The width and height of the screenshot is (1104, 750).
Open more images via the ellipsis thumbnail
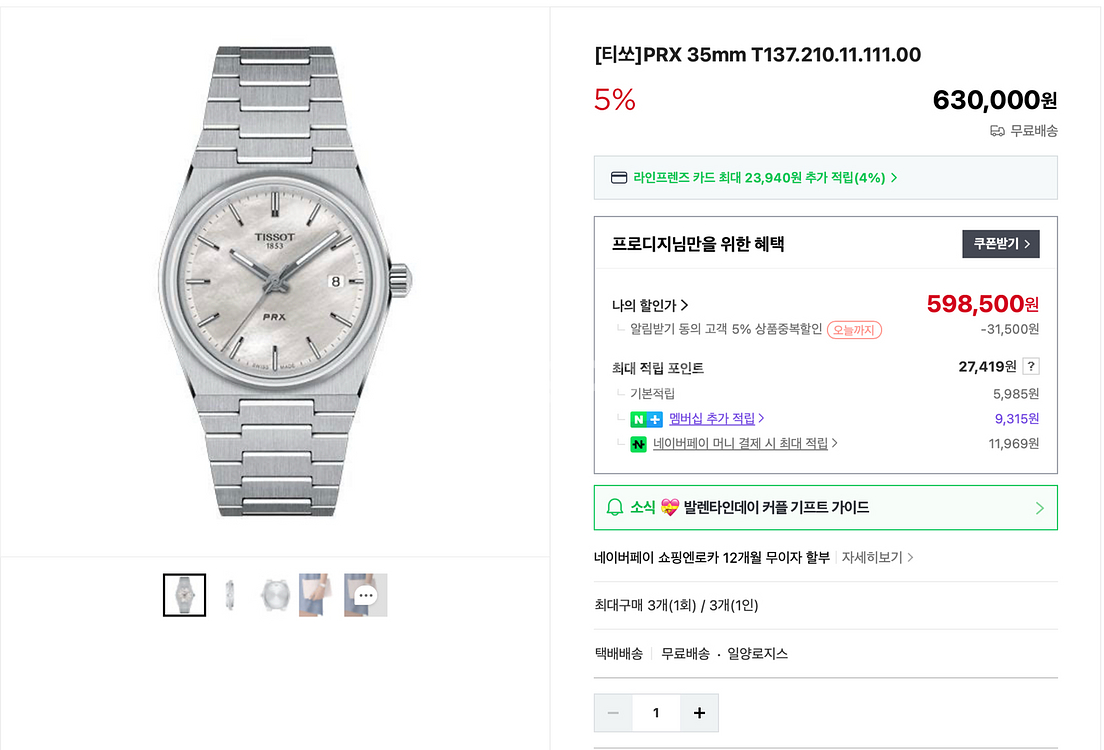click(x=365, y=595)
